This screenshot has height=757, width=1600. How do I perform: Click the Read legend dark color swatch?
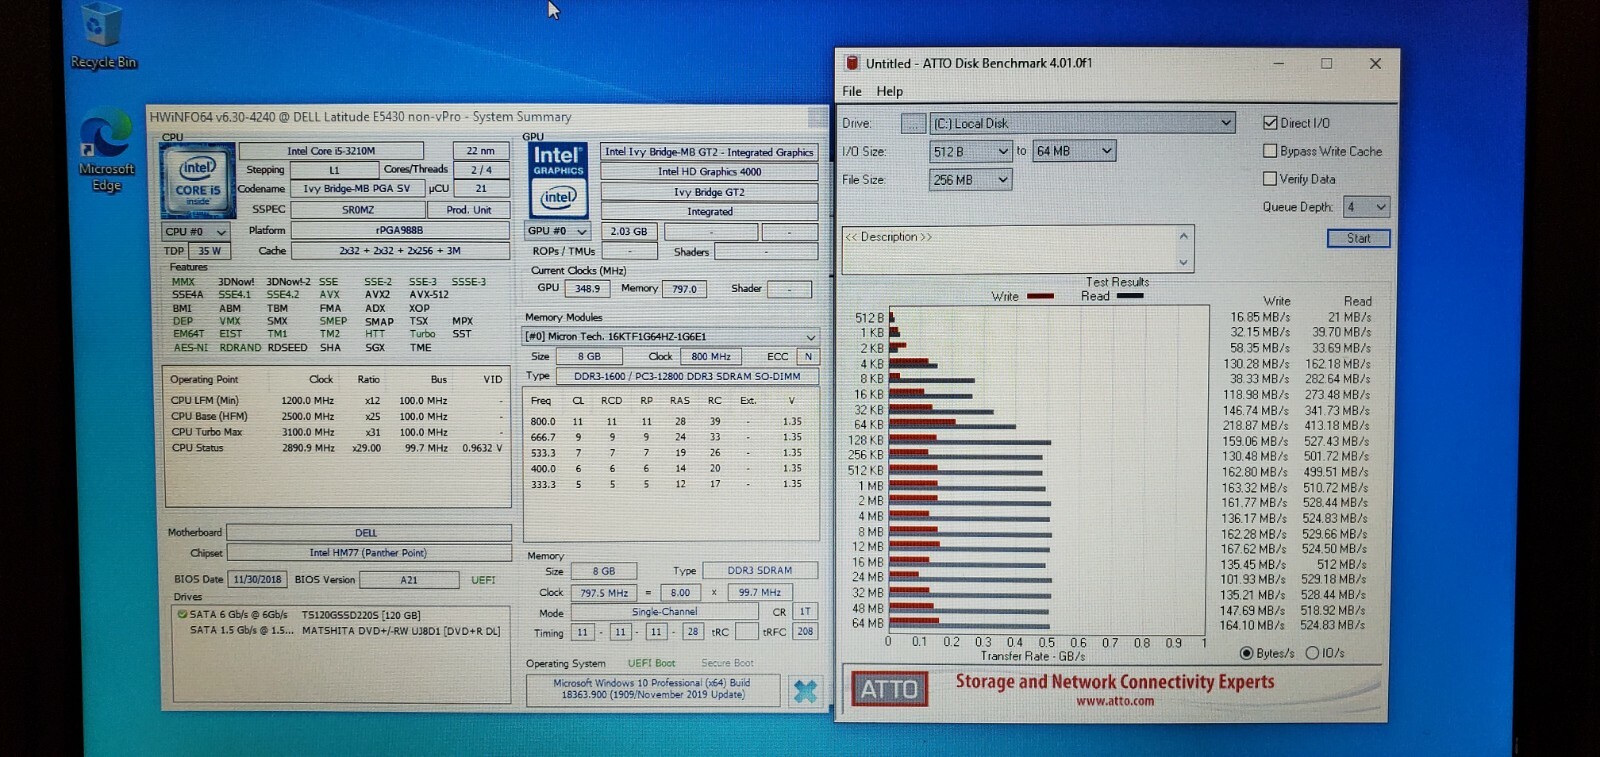(x=1129, y=296)
